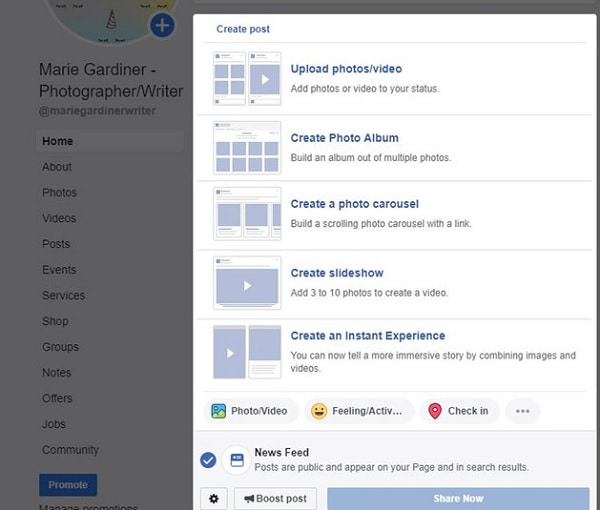This screenshot has height=510, width=600.
Task: Click 'You can now tell a more immersive story' text
Action: click(433, 362)
